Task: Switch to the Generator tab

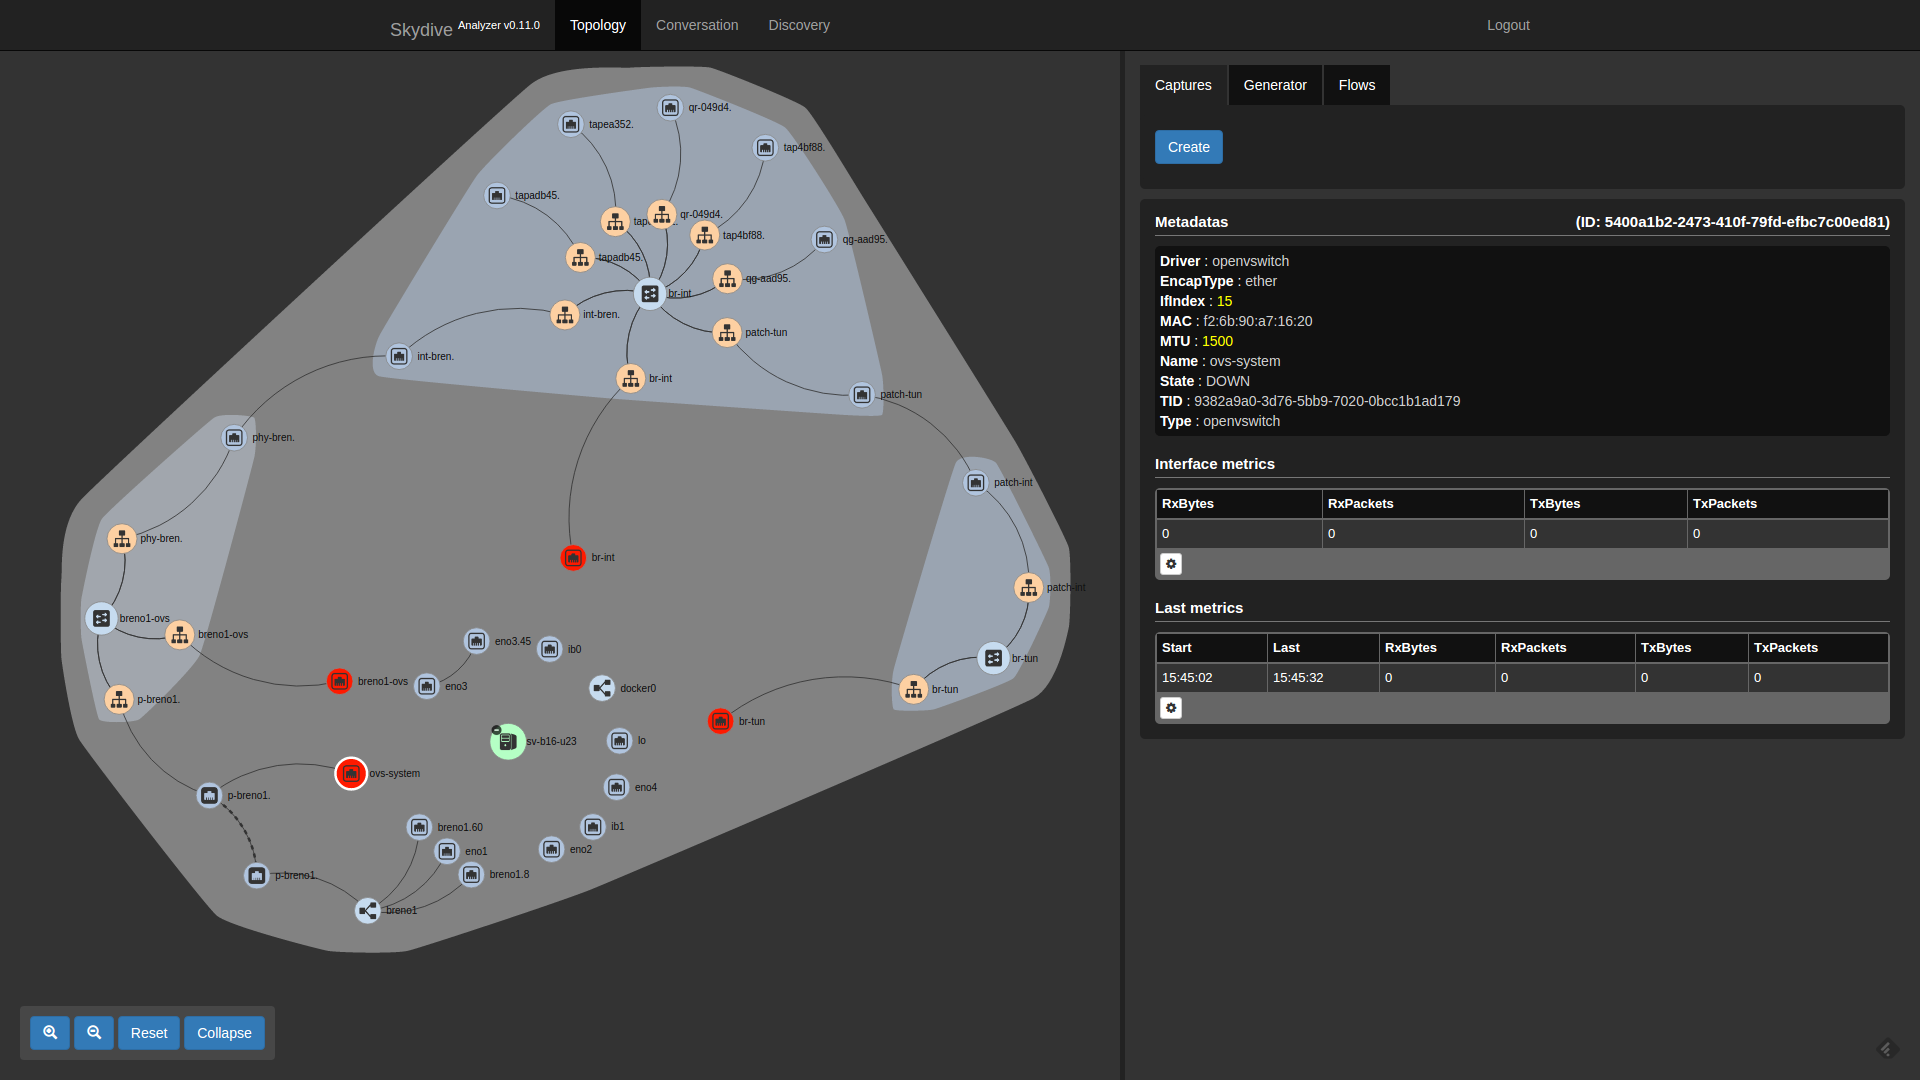Action: pyautogui.click(x=1275, y=85)
